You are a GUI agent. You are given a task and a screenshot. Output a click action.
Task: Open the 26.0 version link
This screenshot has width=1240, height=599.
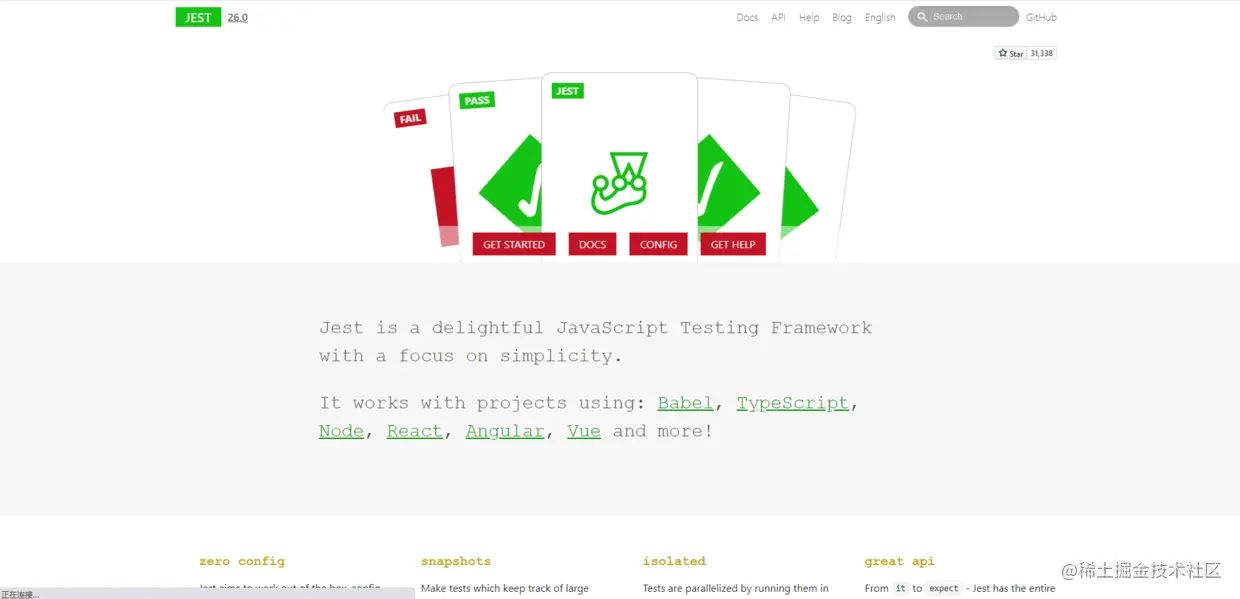point(238,17)
